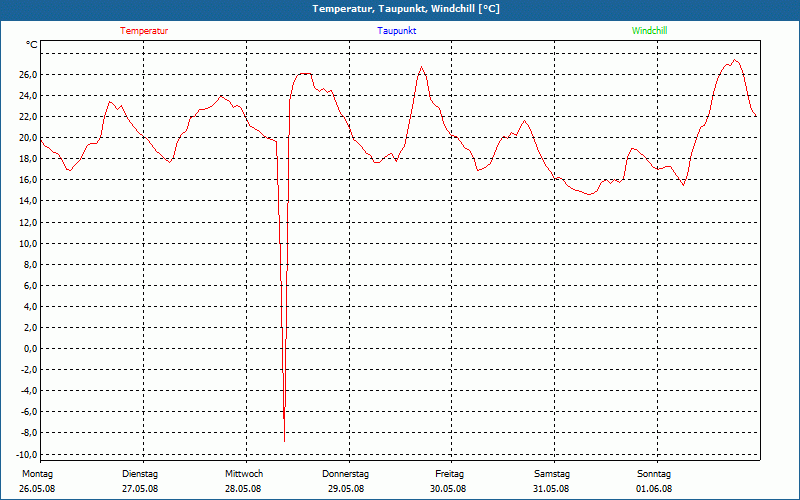This screenshot has width=800, height=500.
Task: Click the Dienstag day label
Action: click(140, 474)
